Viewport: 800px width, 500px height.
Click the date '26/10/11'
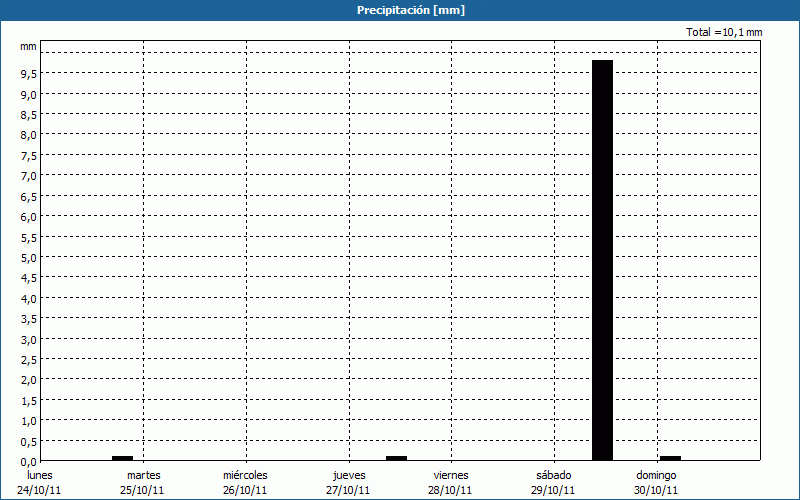pyautogui.click(x=245, y=490)
